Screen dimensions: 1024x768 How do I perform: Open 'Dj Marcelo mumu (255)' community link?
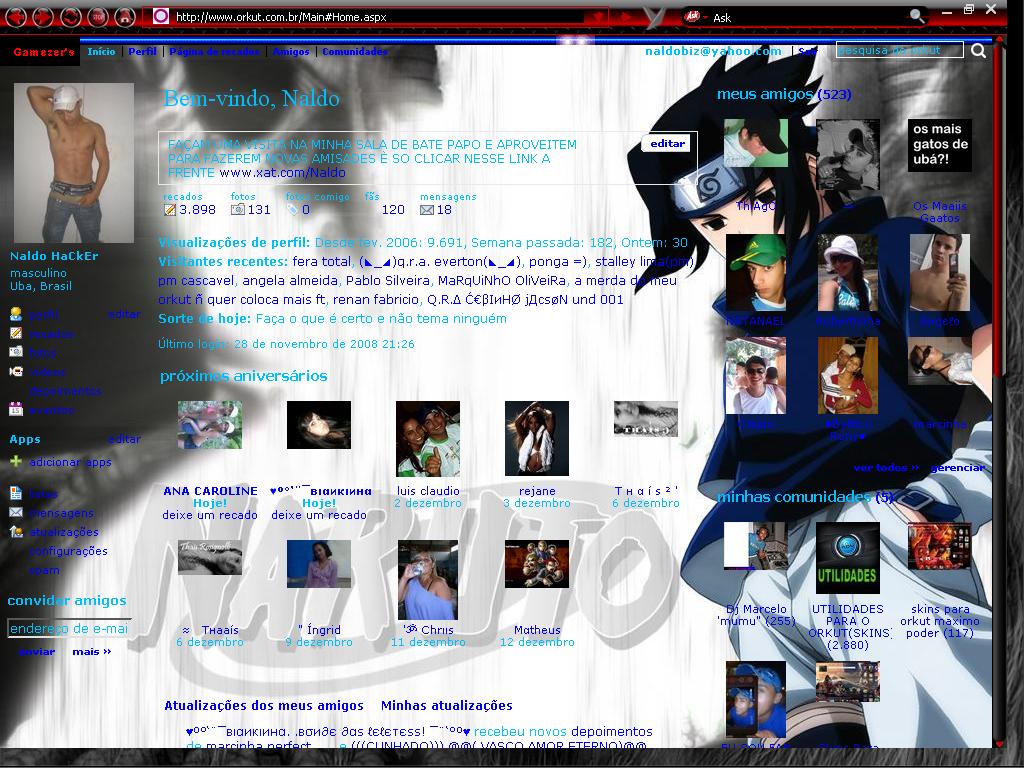pyautogui.click(x=756, y=615)
